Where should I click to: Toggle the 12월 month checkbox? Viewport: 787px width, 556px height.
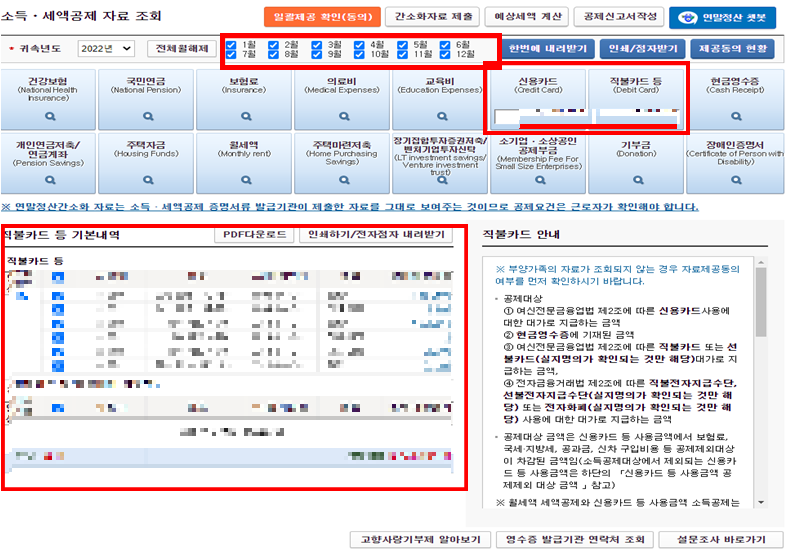tap(445, 54)
